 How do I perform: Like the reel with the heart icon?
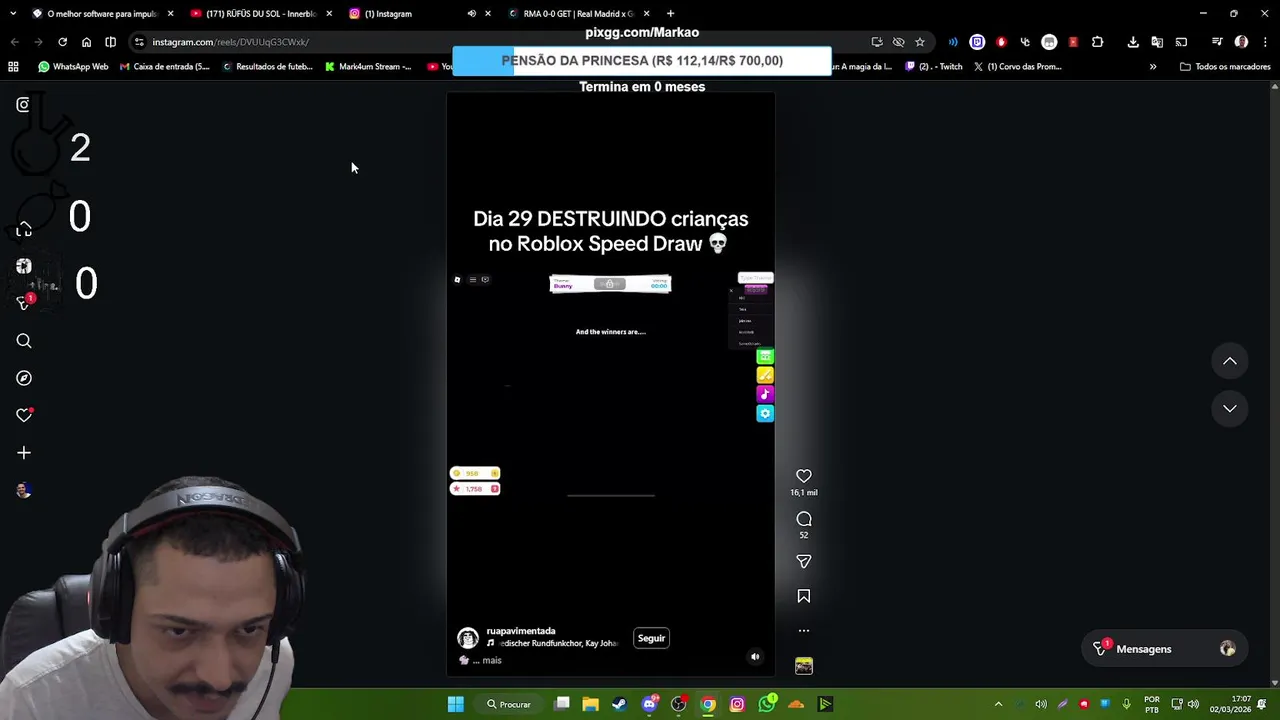coord(804,476)
